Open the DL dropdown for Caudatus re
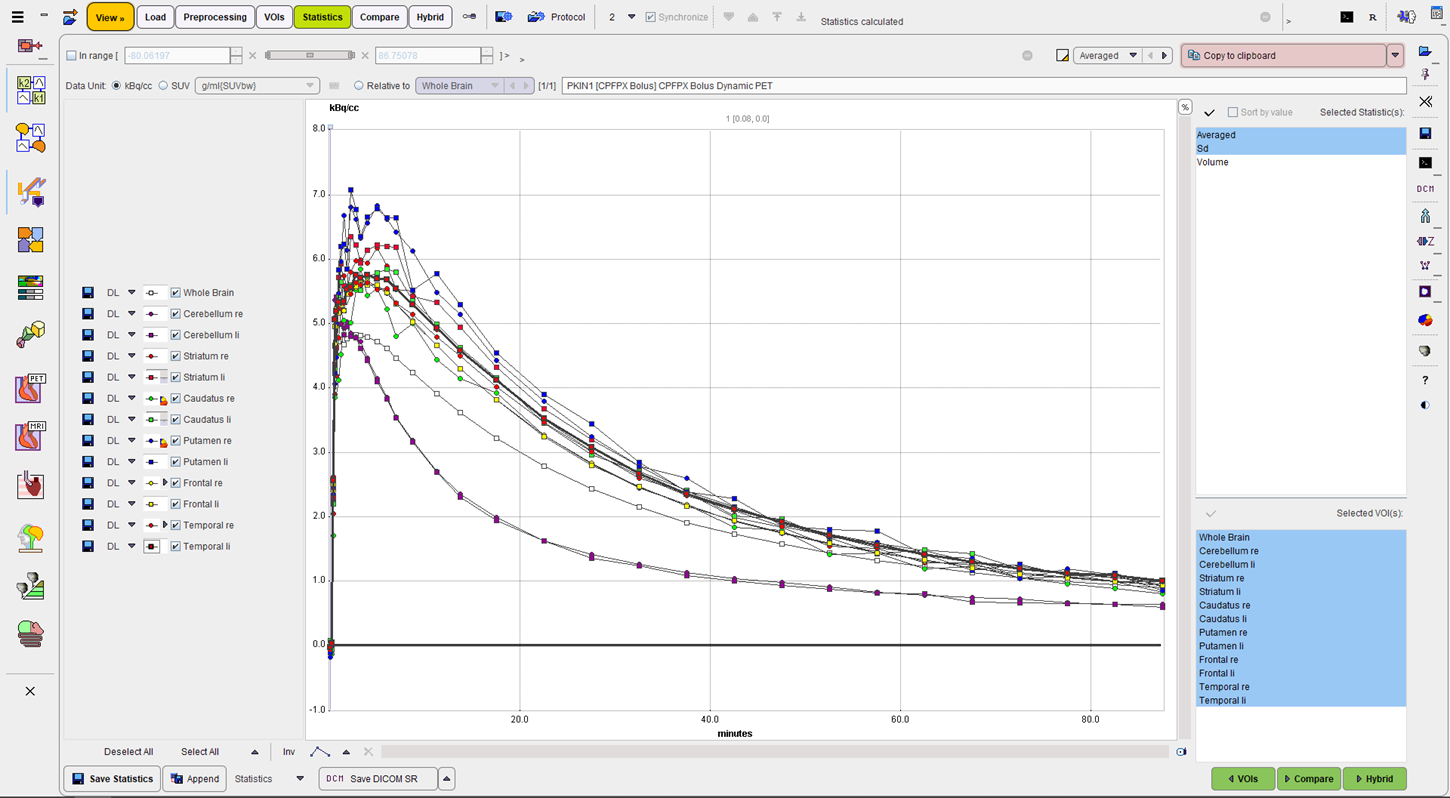This screenshot has width=1450, height=798. pos(131,399)
